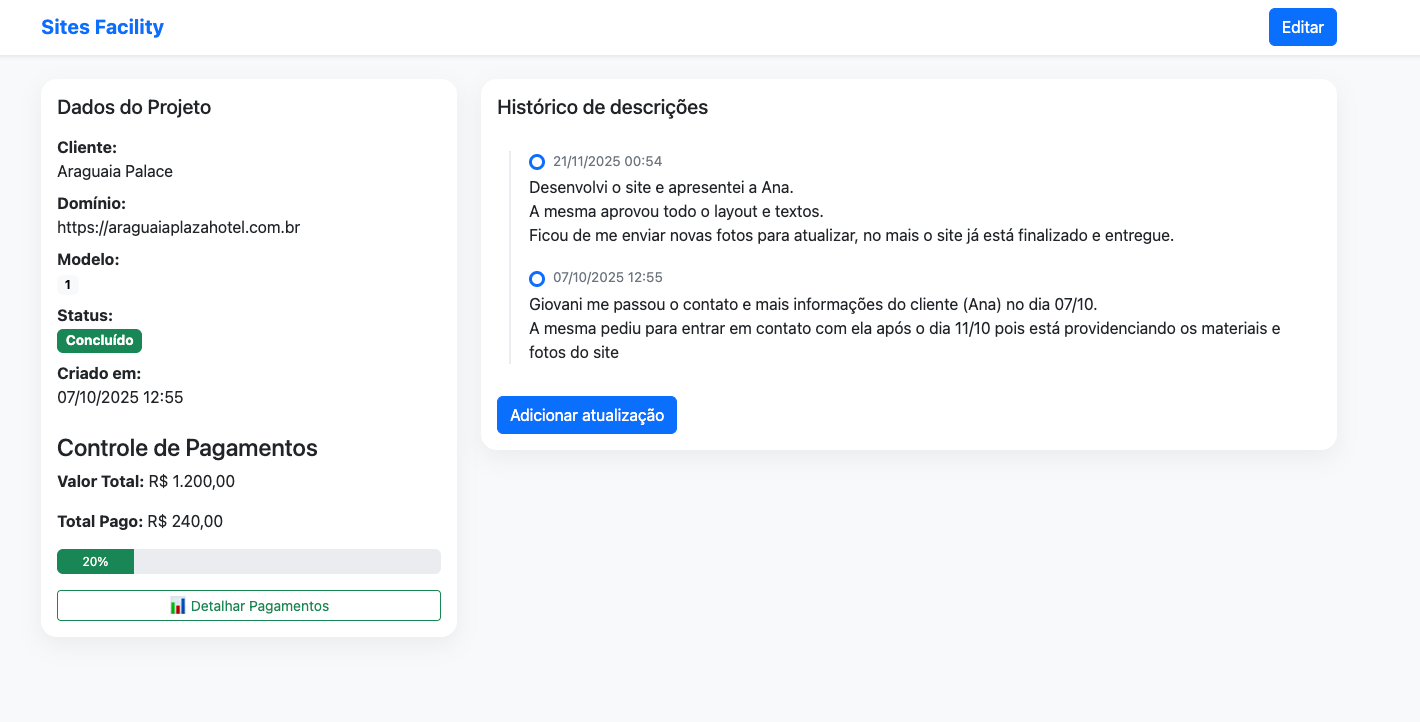Click the blue timeline marker beside 21/11/2025 00:54
The image size is (1420, 722).
coord(537,161)
